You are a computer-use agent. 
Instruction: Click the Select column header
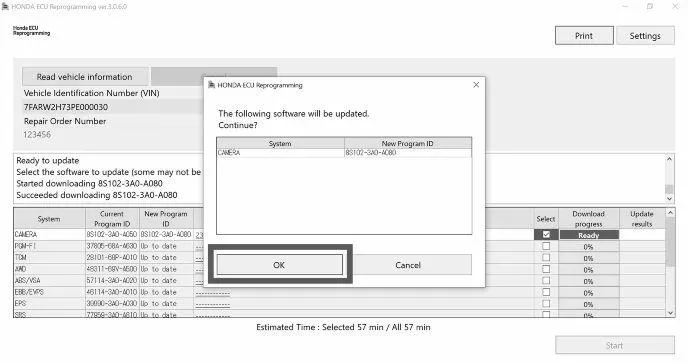pyautogui.click(x=546, y=219)
